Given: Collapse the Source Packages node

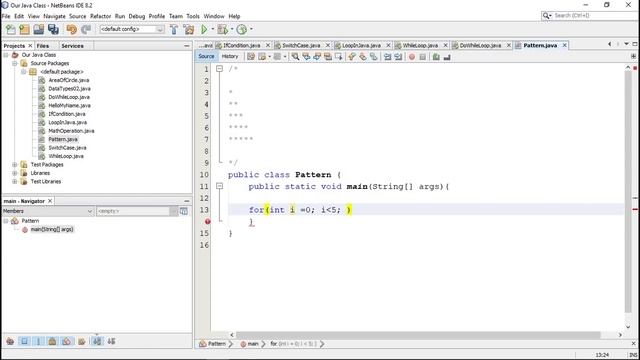Looking at the screenshot, I should (x=15, y=63).
